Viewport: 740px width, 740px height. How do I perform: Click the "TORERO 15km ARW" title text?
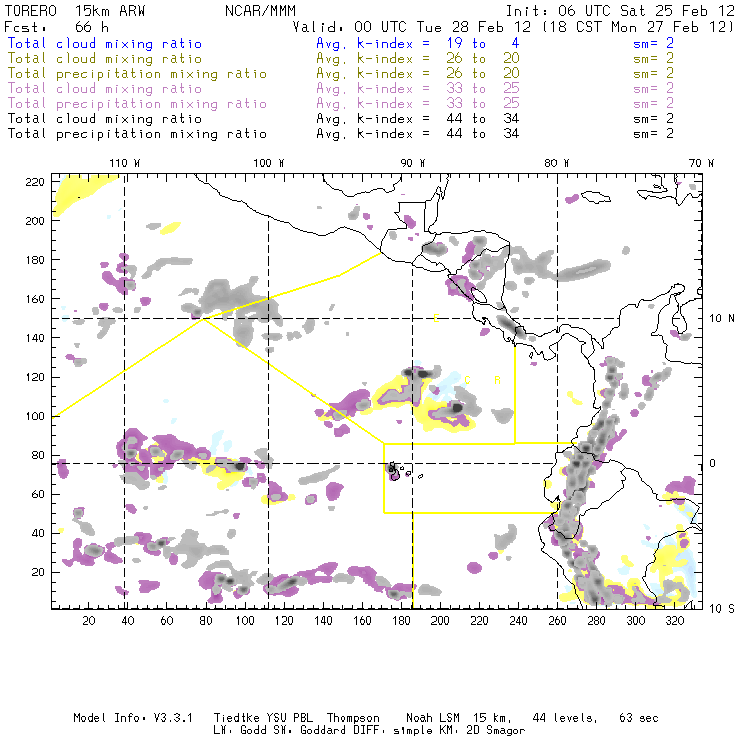[75, 11]
